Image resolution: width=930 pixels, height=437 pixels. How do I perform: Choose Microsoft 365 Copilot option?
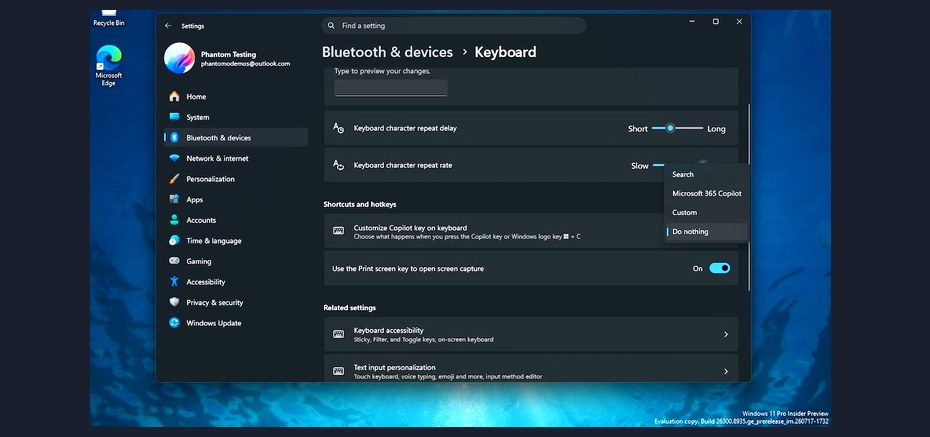click(x=706, y=193)
